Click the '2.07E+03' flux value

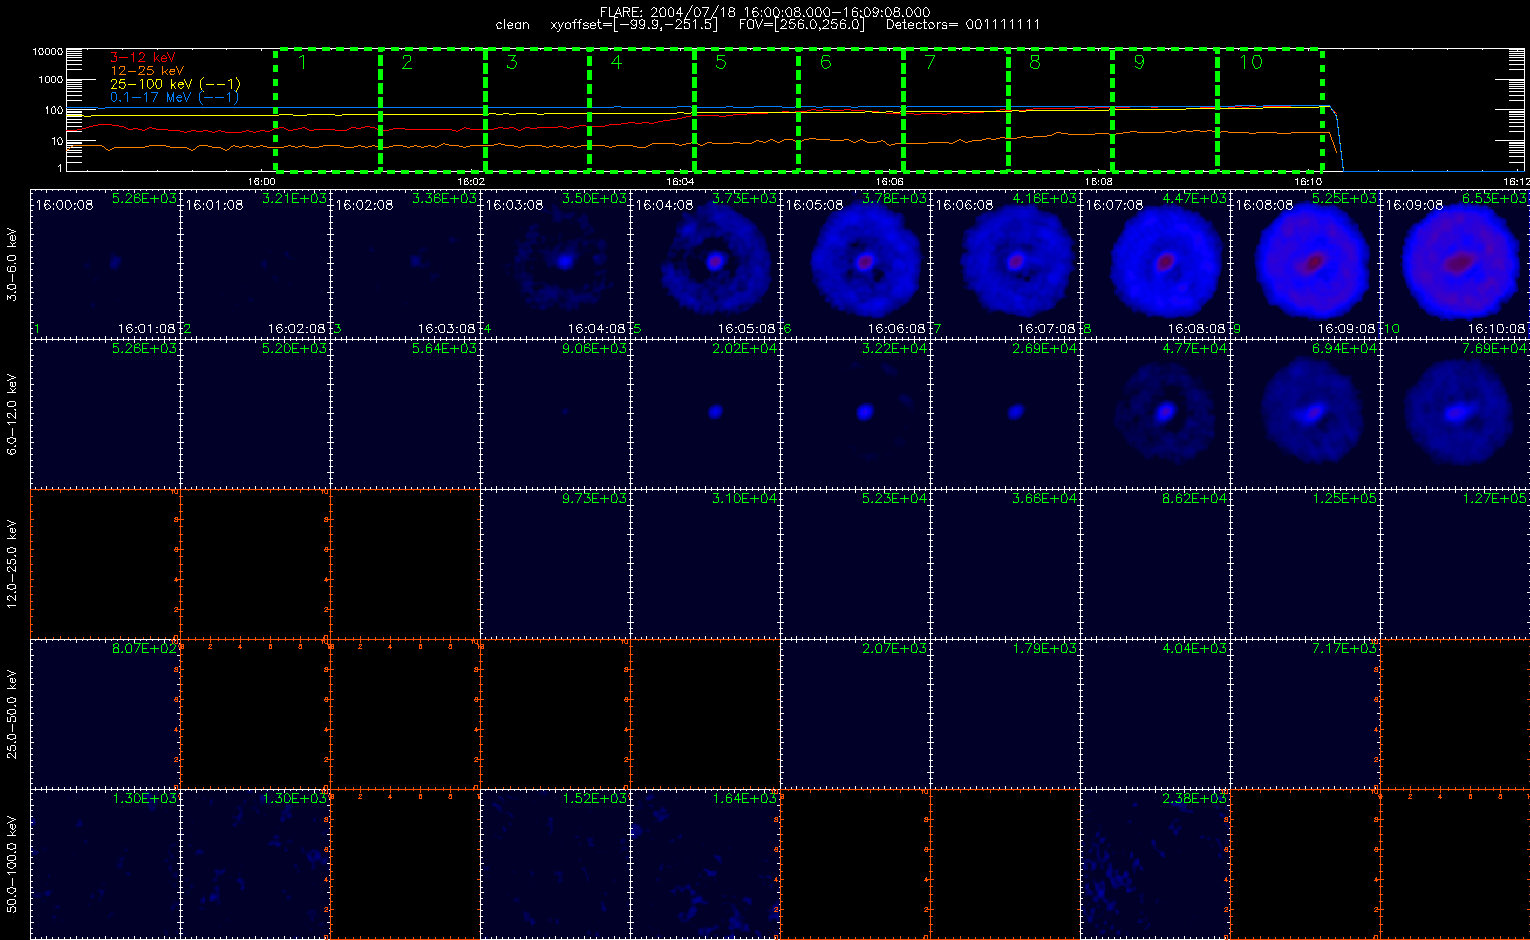(x=895, y=648)
